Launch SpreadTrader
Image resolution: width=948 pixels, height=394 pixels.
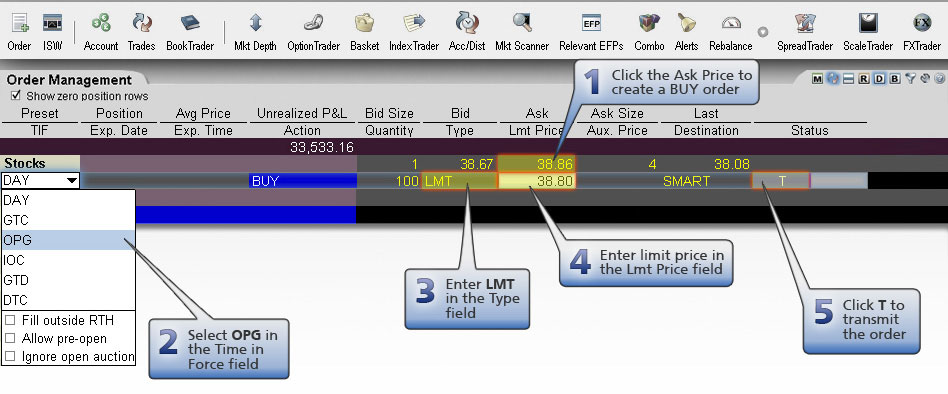coord(805,31)
